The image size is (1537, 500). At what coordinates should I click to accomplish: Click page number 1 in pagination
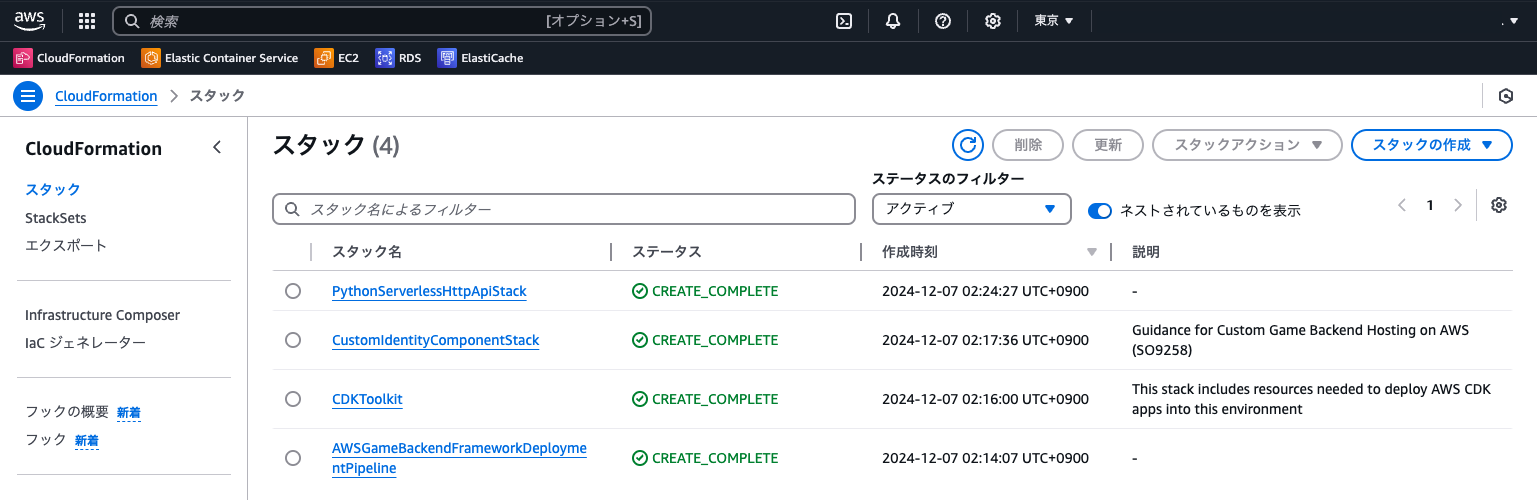pos(1430,205)
